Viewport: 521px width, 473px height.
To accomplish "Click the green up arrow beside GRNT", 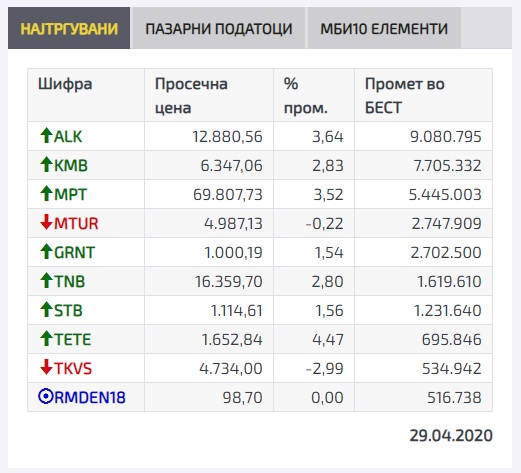I will click(46, 252).
